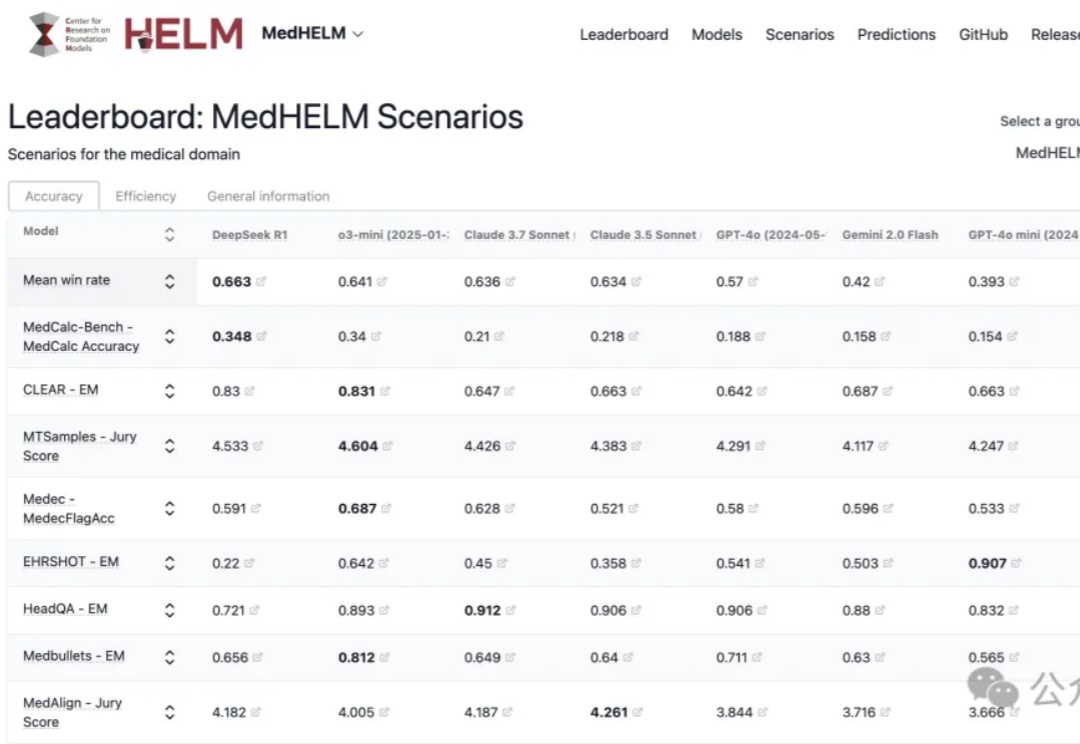This screenshot has height=744, width=1080.
Task: Toggle sort arrows in Model header
Action: coord(169,234)
